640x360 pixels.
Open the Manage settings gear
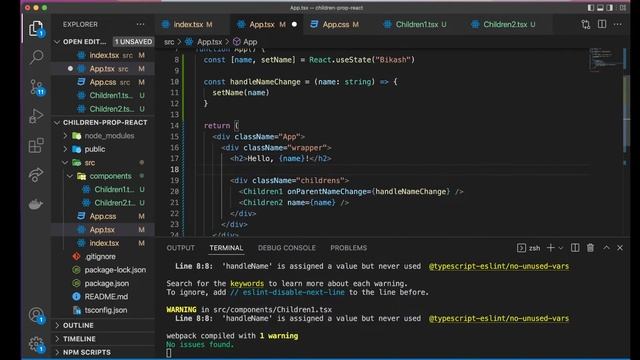click(x=36, y=344)
